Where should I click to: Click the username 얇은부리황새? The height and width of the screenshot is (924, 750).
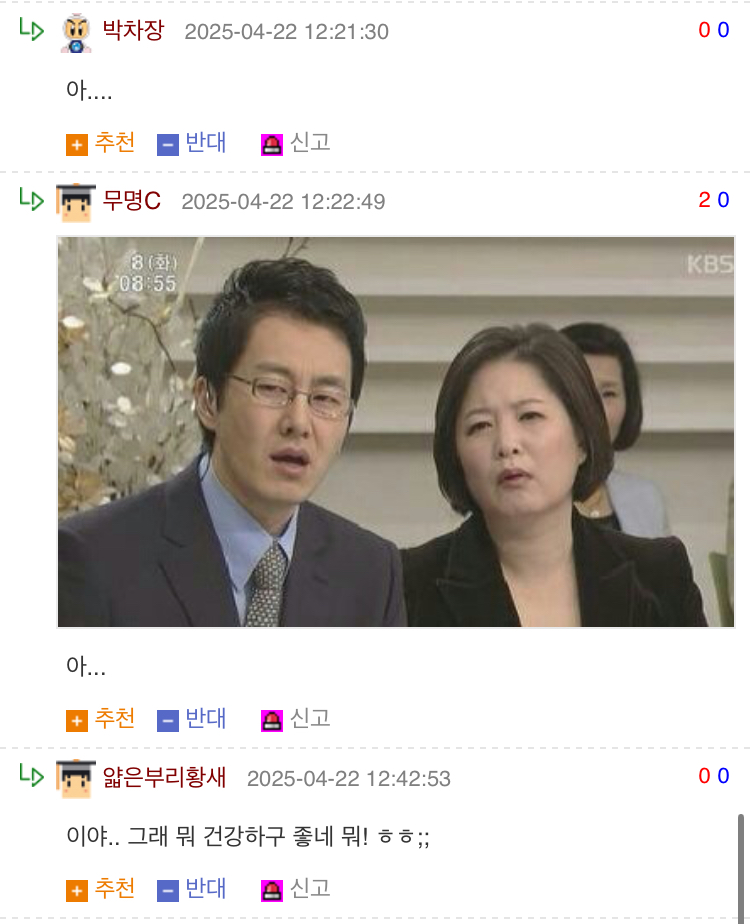click(164, 777)
